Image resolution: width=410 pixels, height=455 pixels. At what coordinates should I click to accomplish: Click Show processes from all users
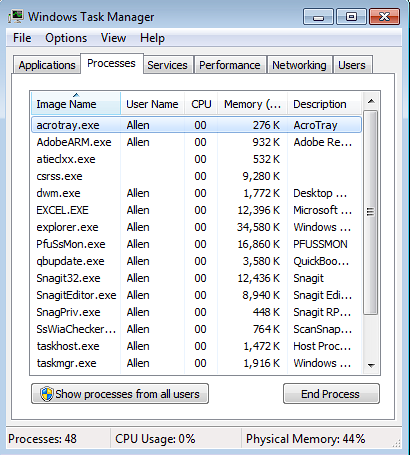(120, 394)
